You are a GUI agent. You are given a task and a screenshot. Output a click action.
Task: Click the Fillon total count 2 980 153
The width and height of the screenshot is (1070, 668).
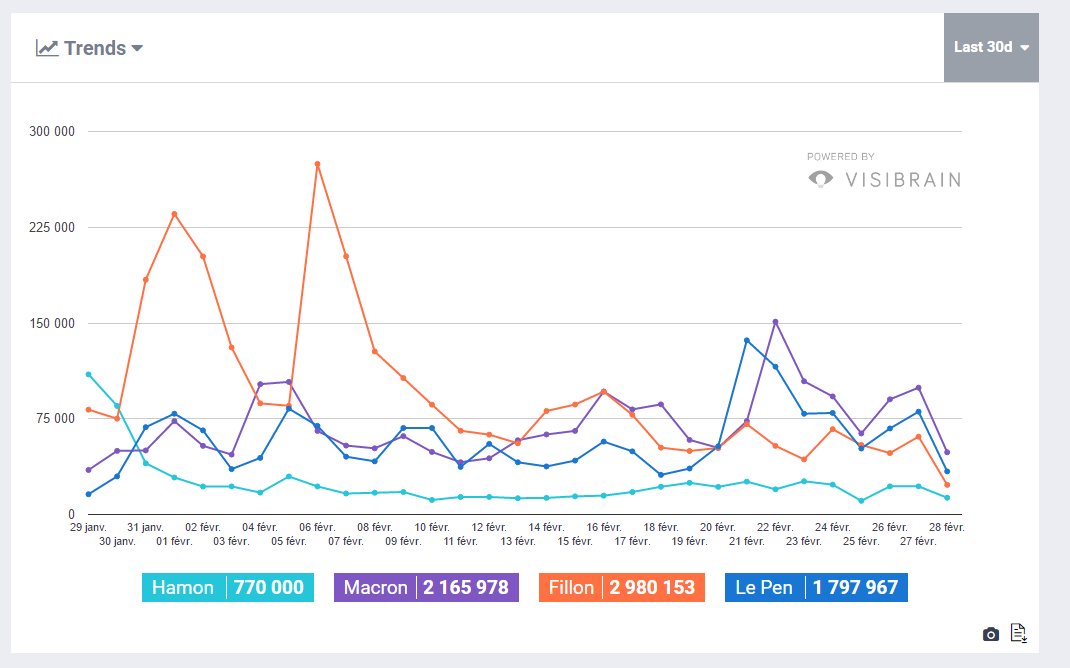click(x=652, y=587)
